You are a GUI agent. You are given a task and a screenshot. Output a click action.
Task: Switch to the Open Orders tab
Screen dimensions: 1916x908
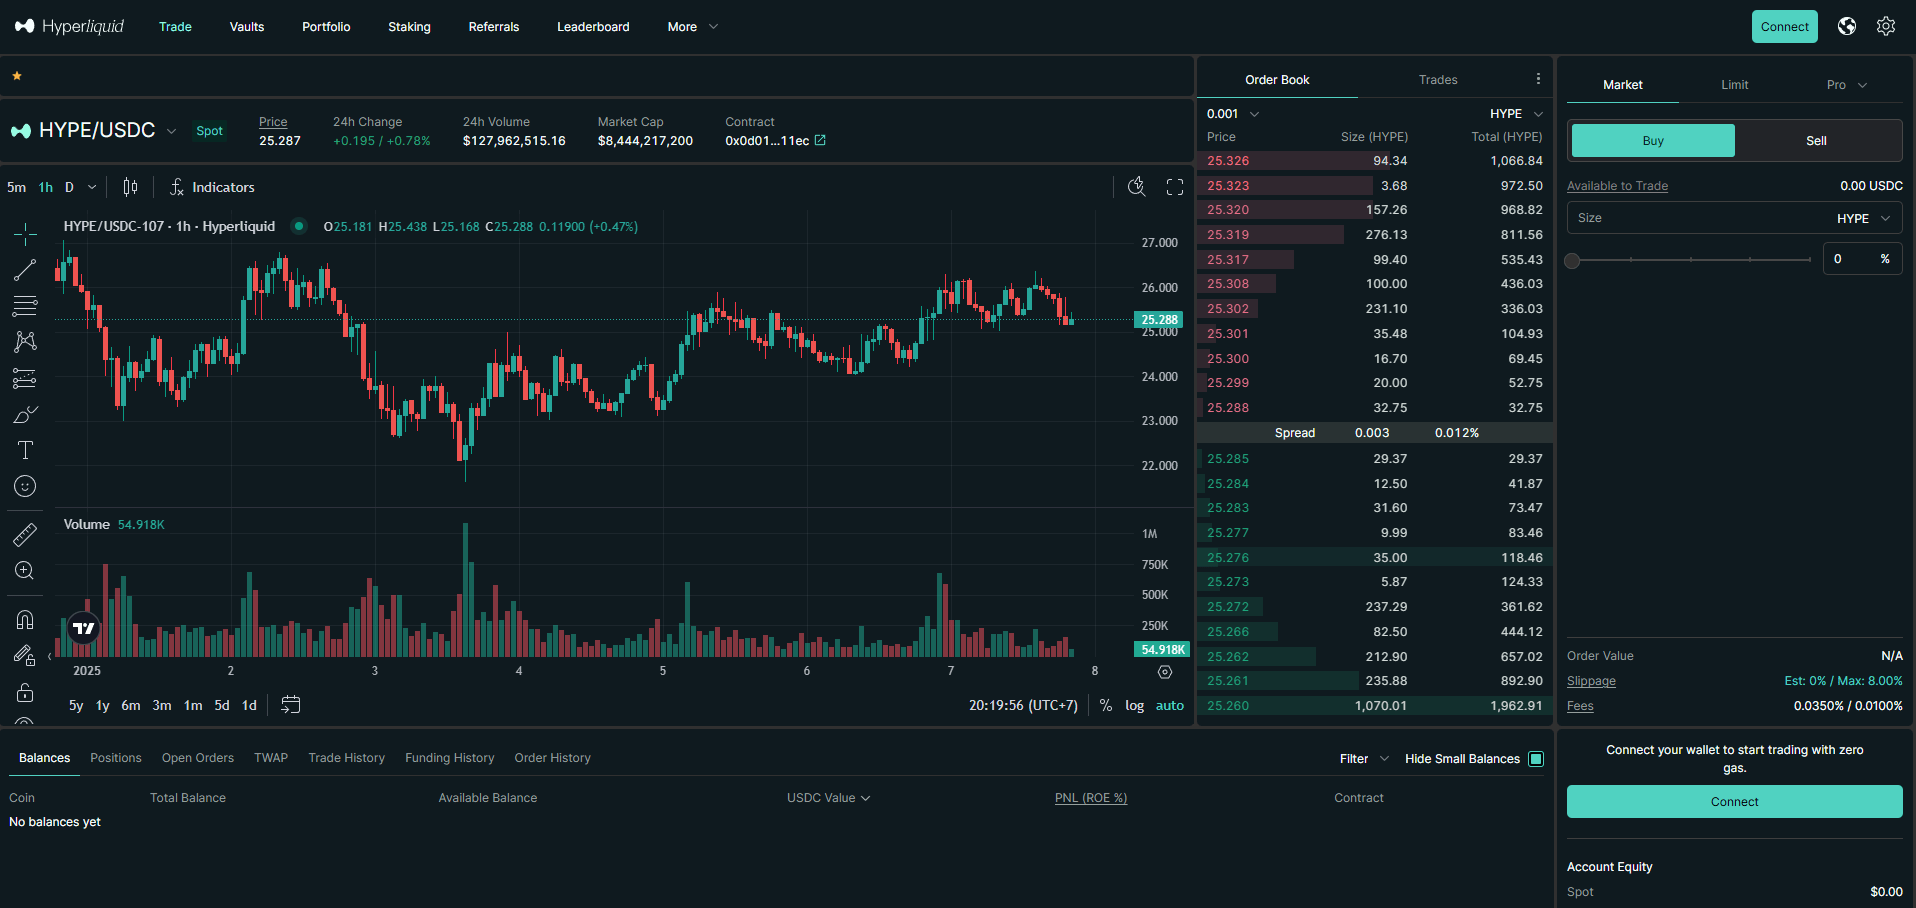pyautogui.click(x=198, y=758)
